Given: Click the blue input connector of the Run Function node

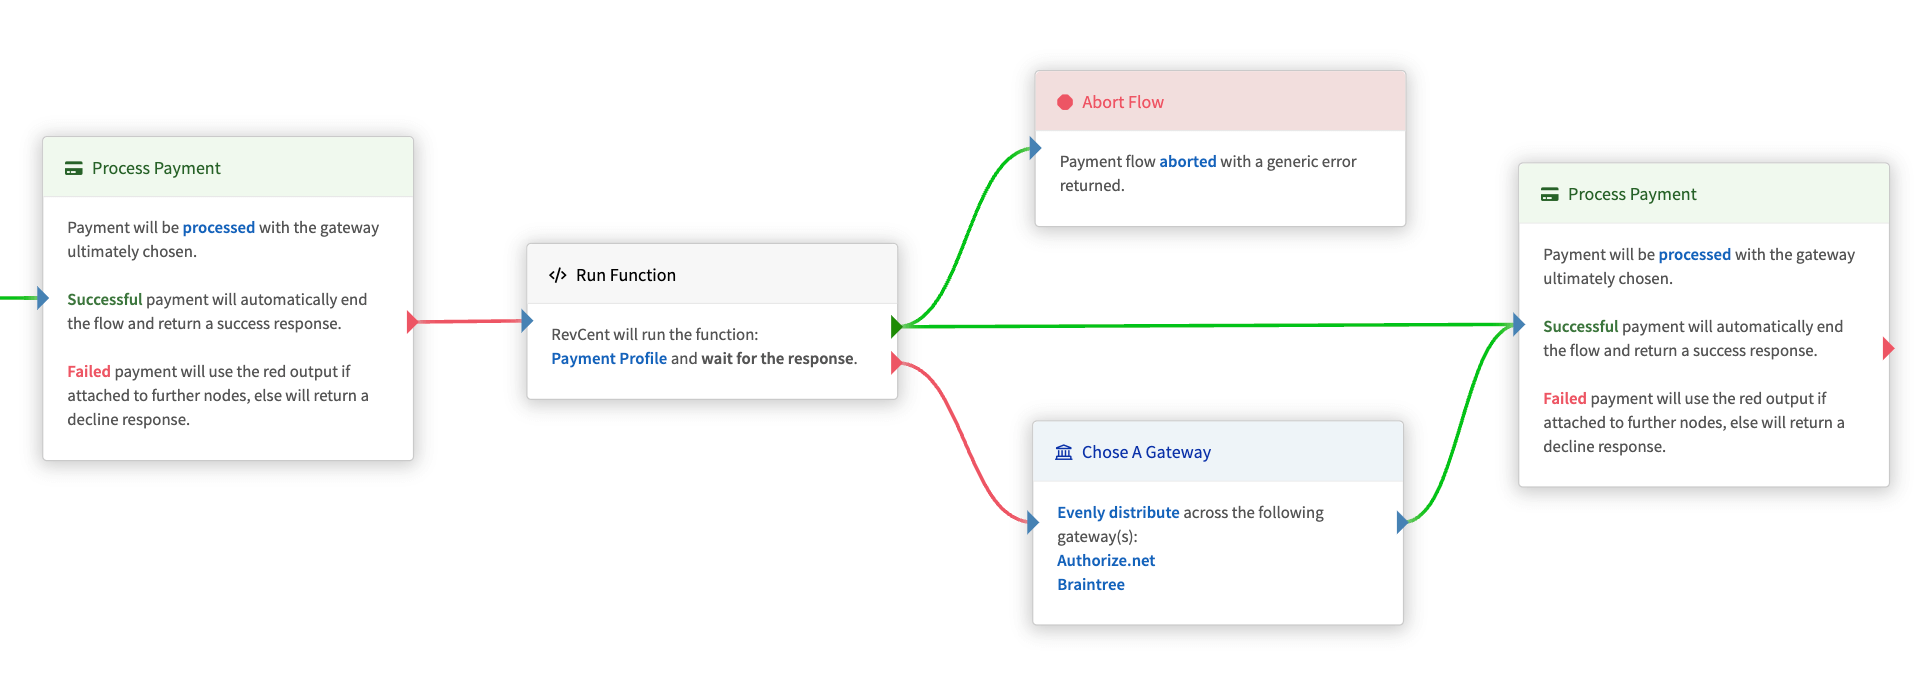Looking at the screenshot, I should (527, 321).
